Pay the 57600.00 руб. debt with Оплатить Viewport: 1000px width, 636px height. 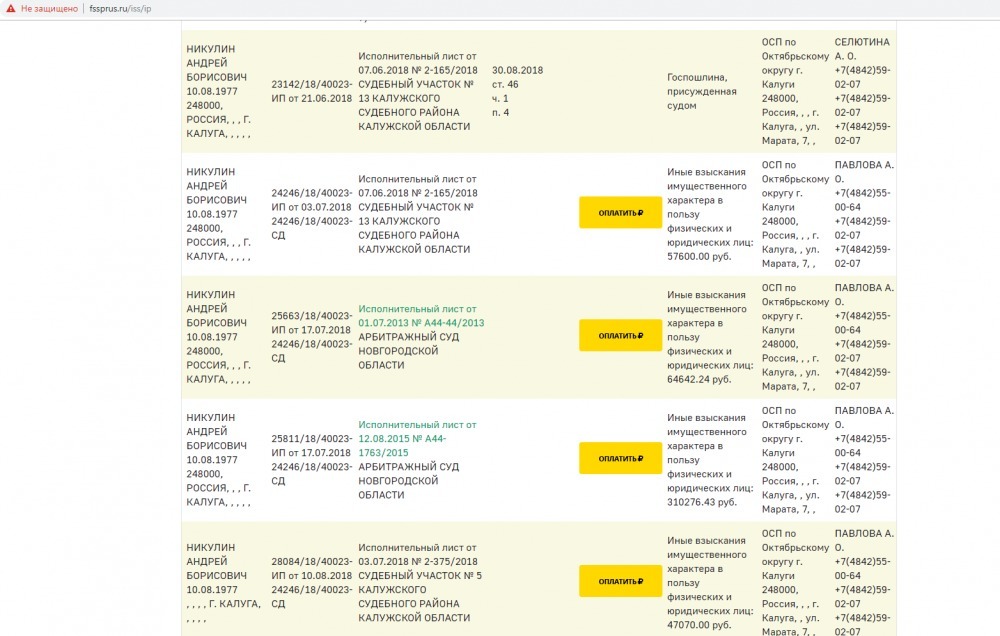point(620,212)
